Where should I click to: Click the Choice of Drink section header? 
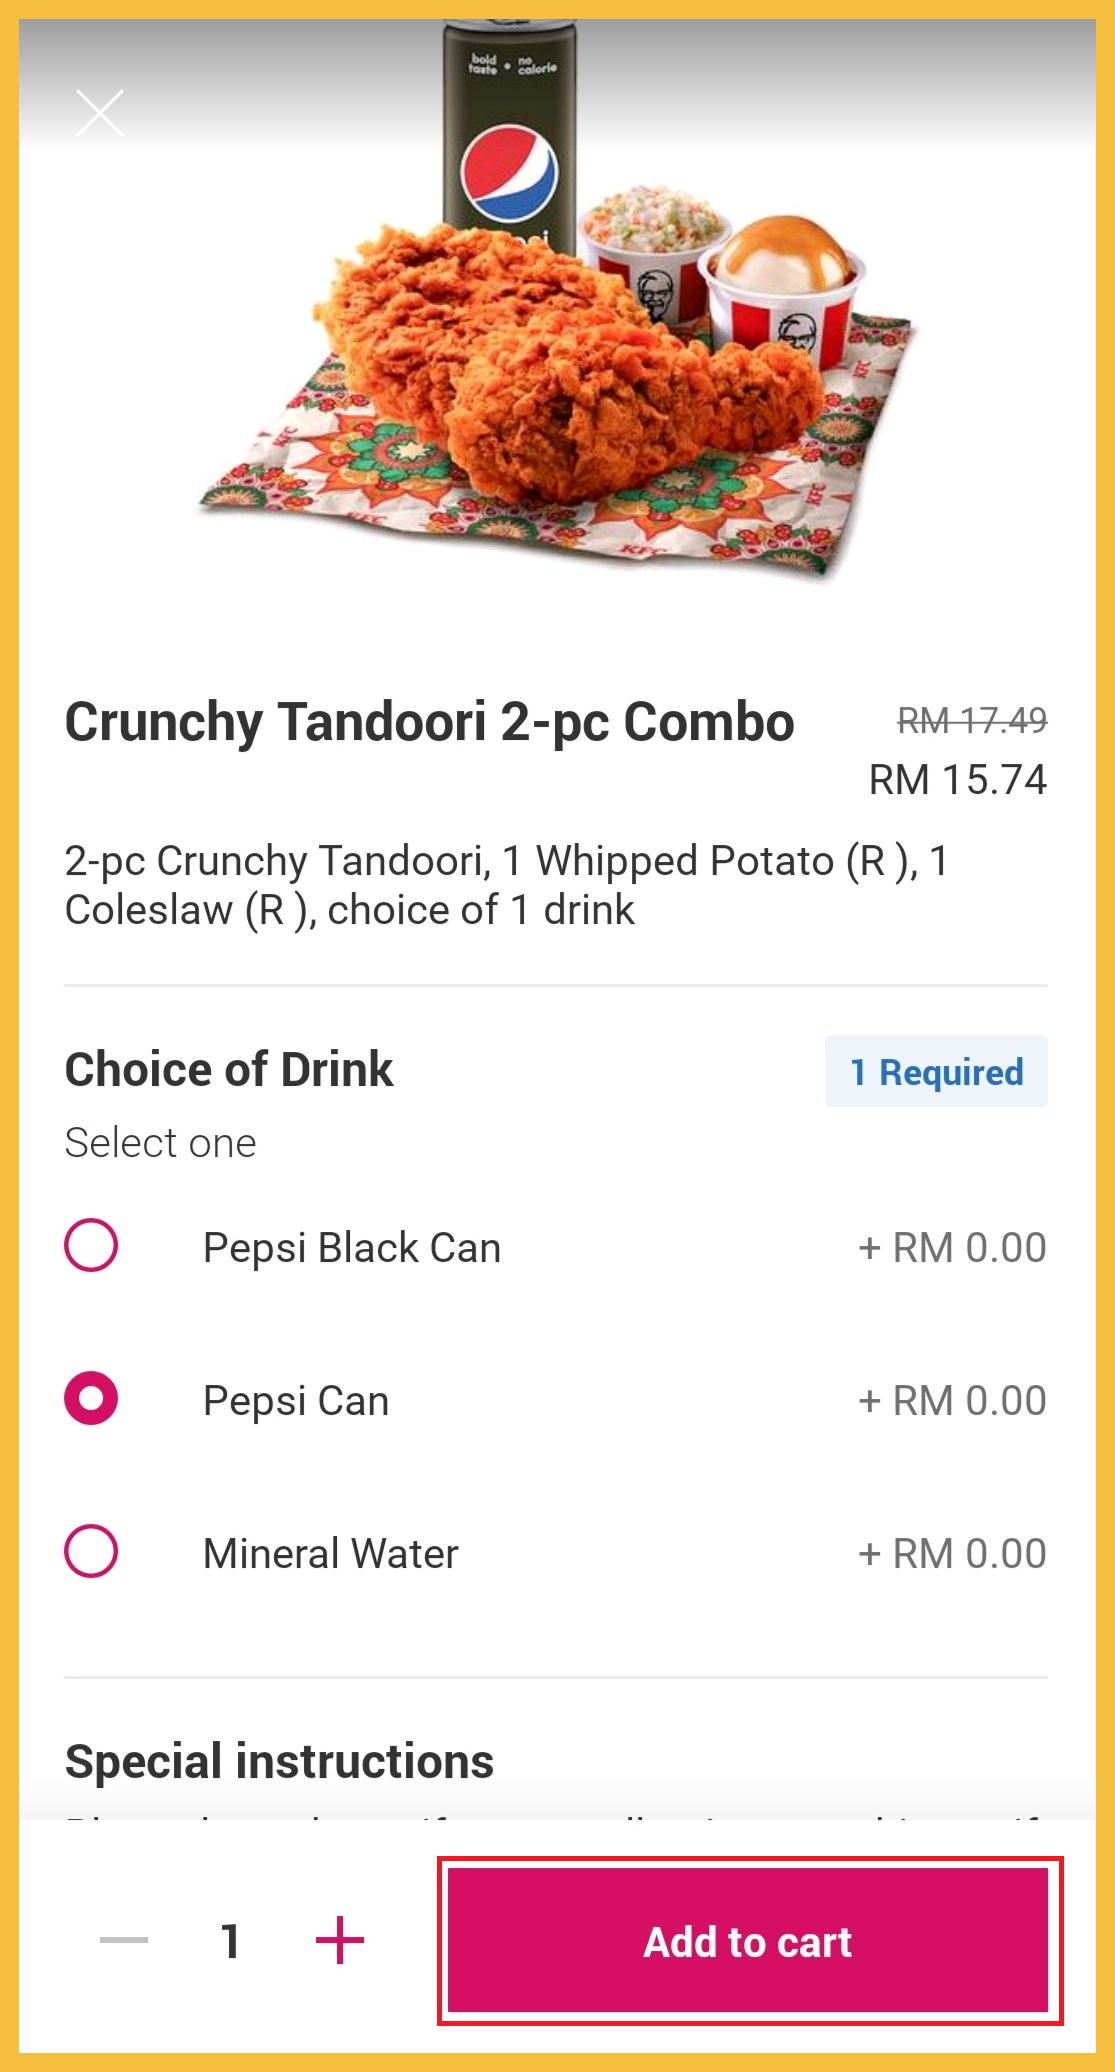click(x=229, y=1070)
